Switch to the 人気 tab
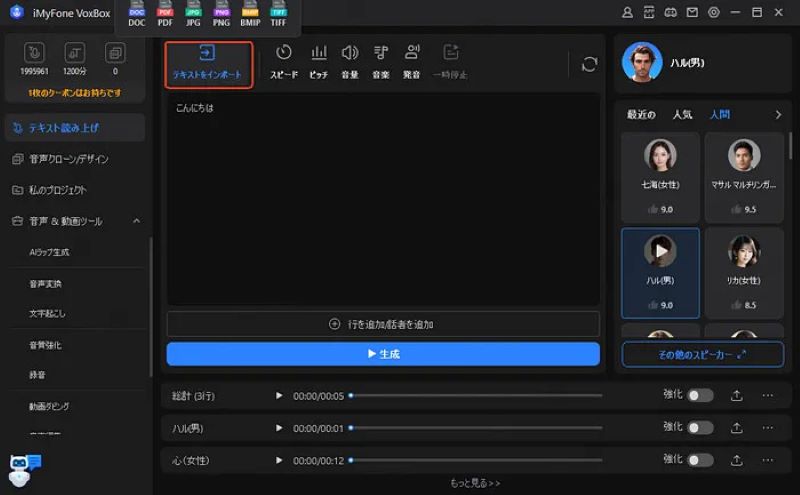Viewport: 800px width, 495px height. (682, 115)
